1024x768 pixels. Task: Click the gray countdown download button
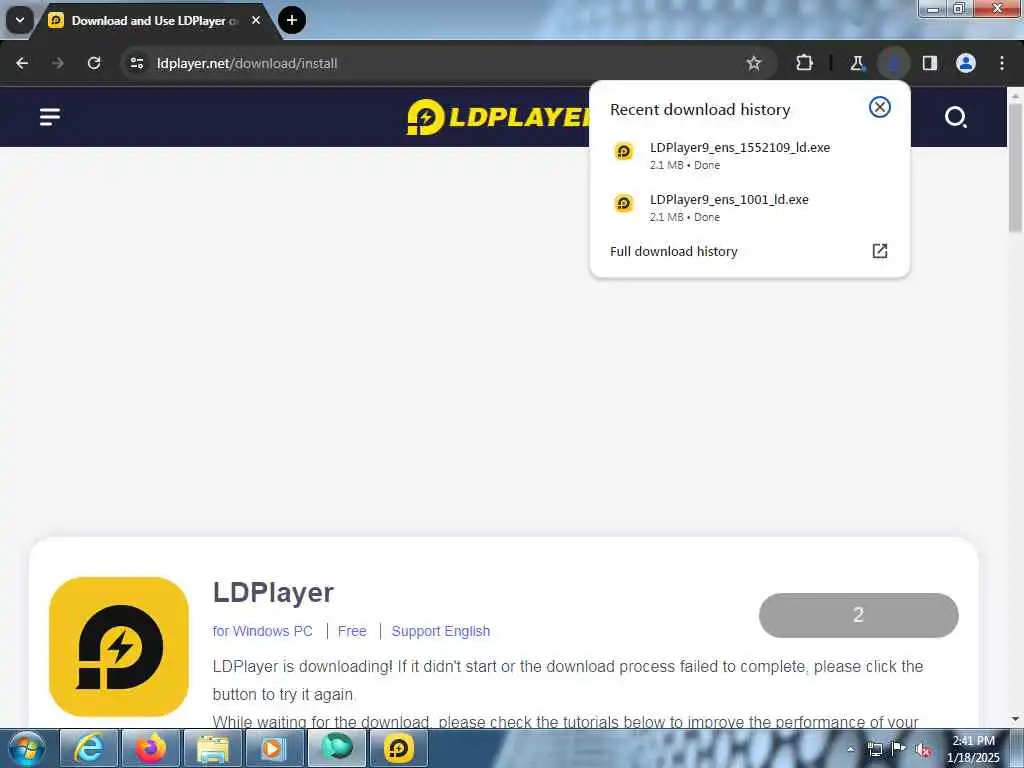[x=858, y=615]
